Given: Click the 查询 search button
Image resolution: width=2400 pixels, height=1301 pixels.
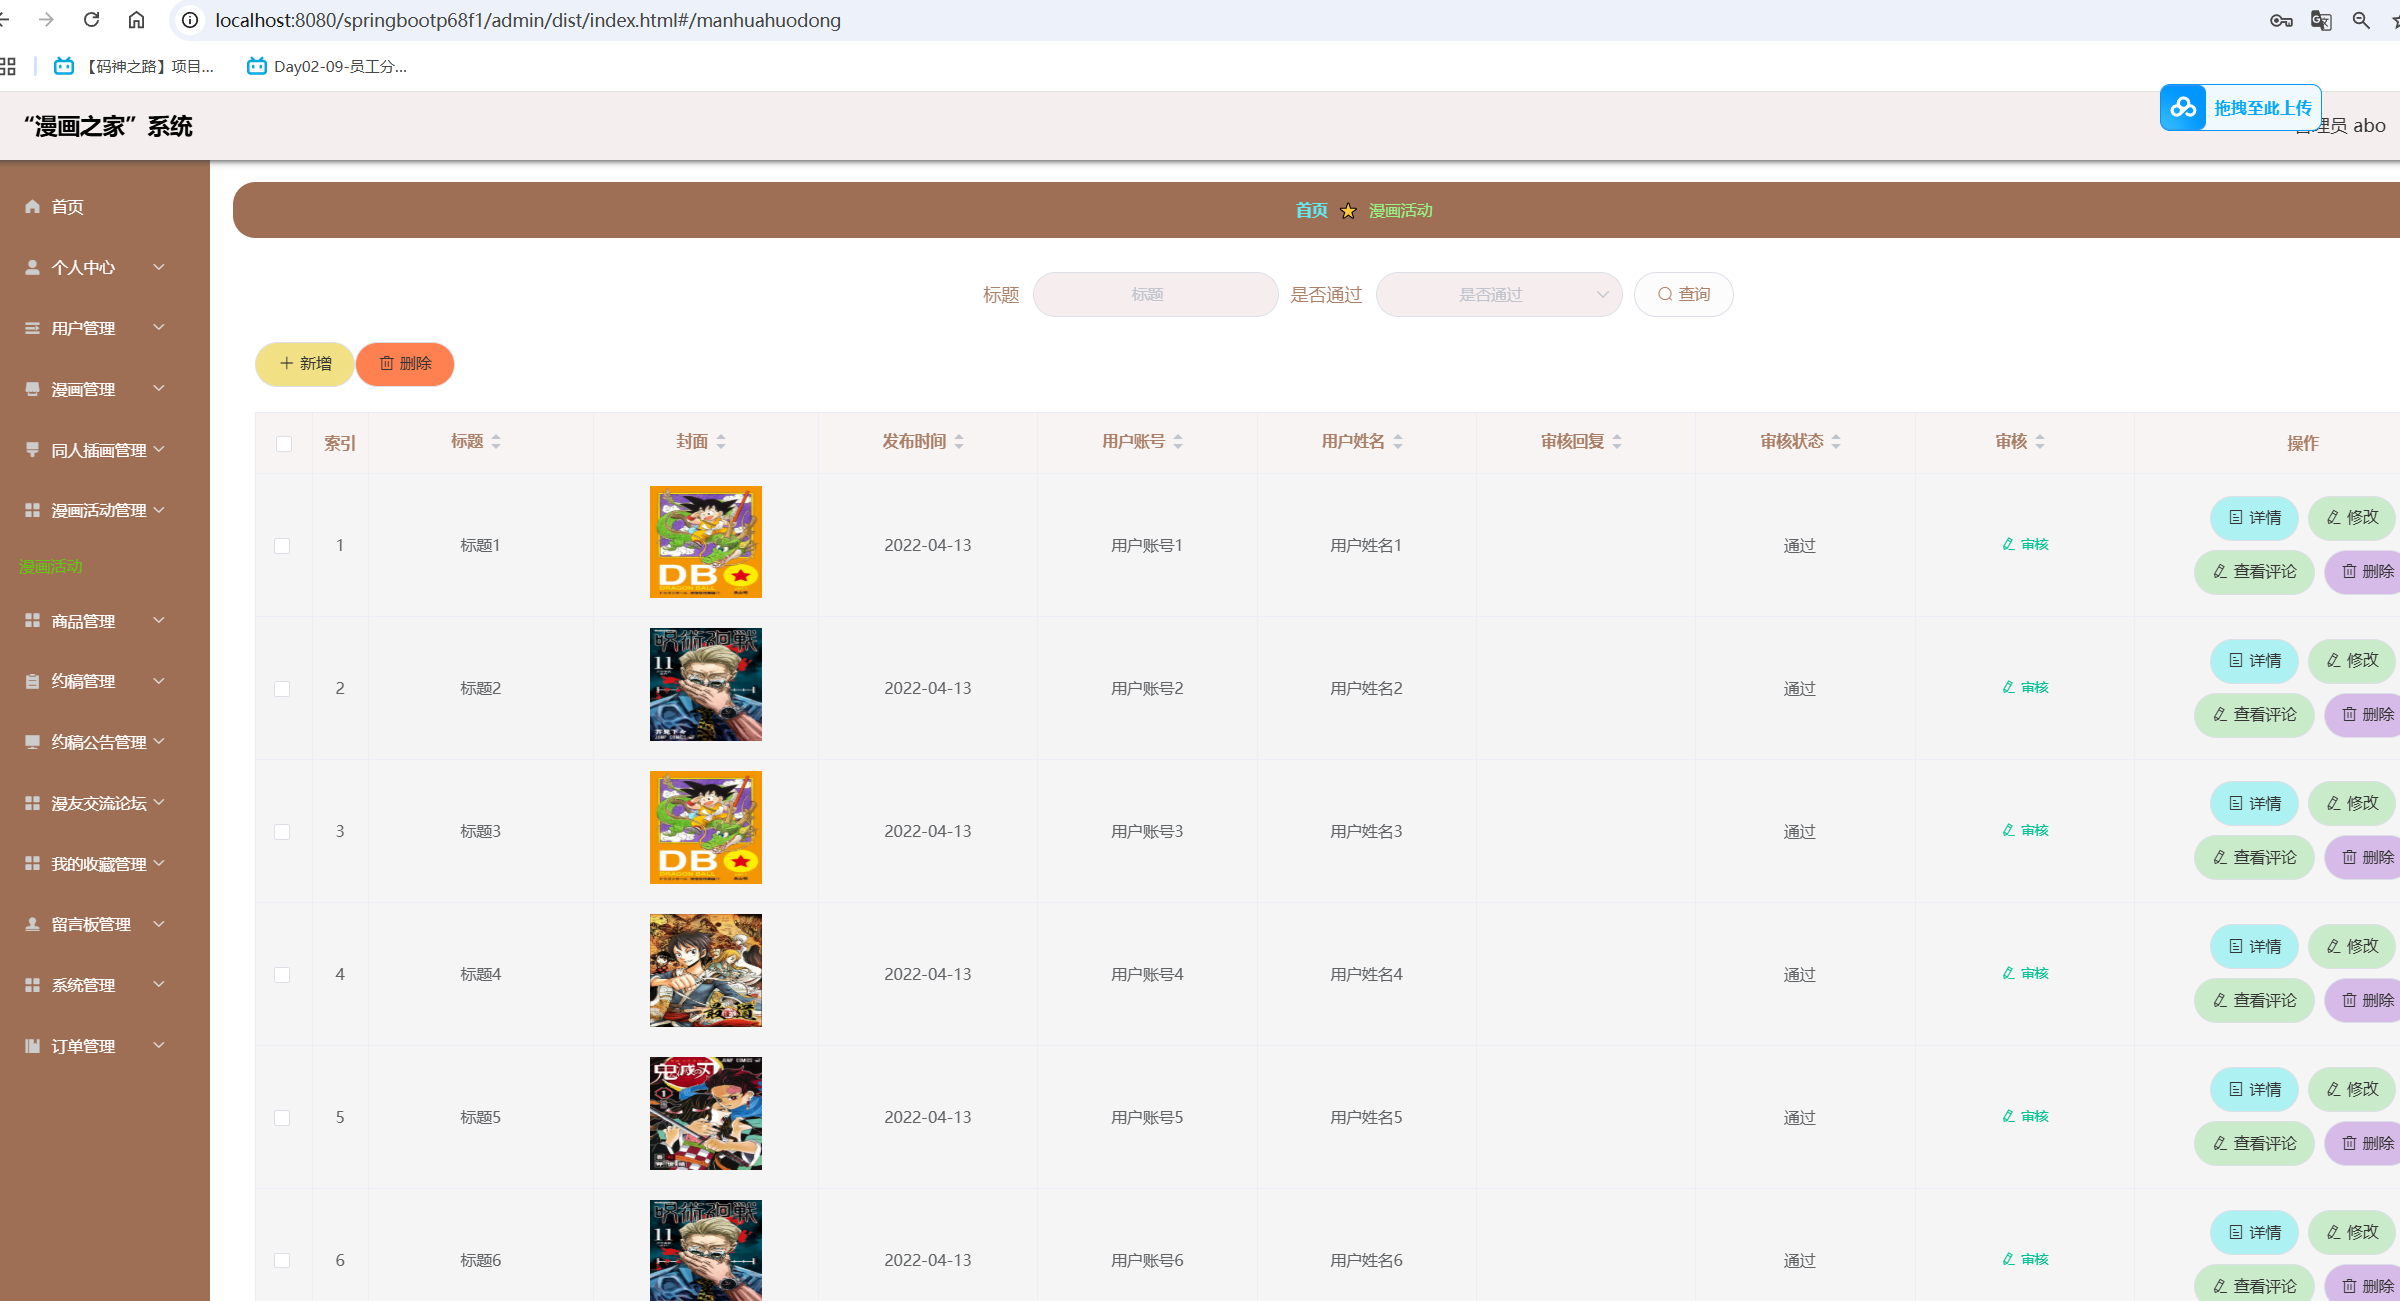Looking at the screenshot, I should point(1684,295).
